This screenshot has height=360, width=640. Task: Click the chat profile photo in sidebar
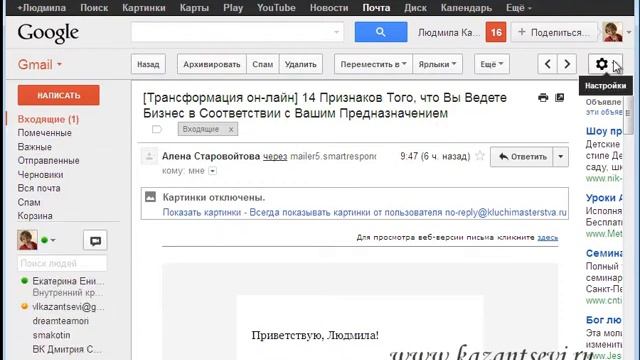pos(27,240)
